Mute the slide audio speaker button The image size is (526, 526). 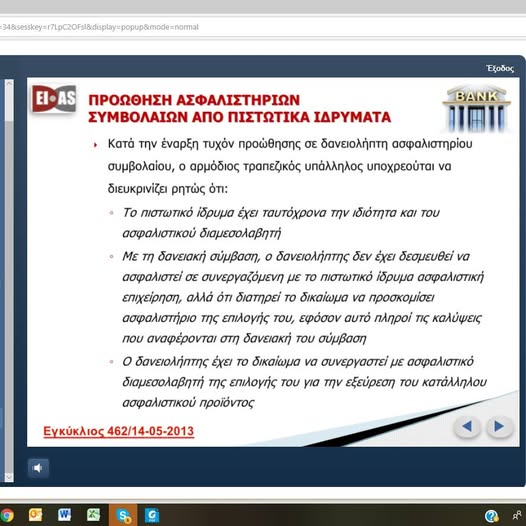point(38,468)
